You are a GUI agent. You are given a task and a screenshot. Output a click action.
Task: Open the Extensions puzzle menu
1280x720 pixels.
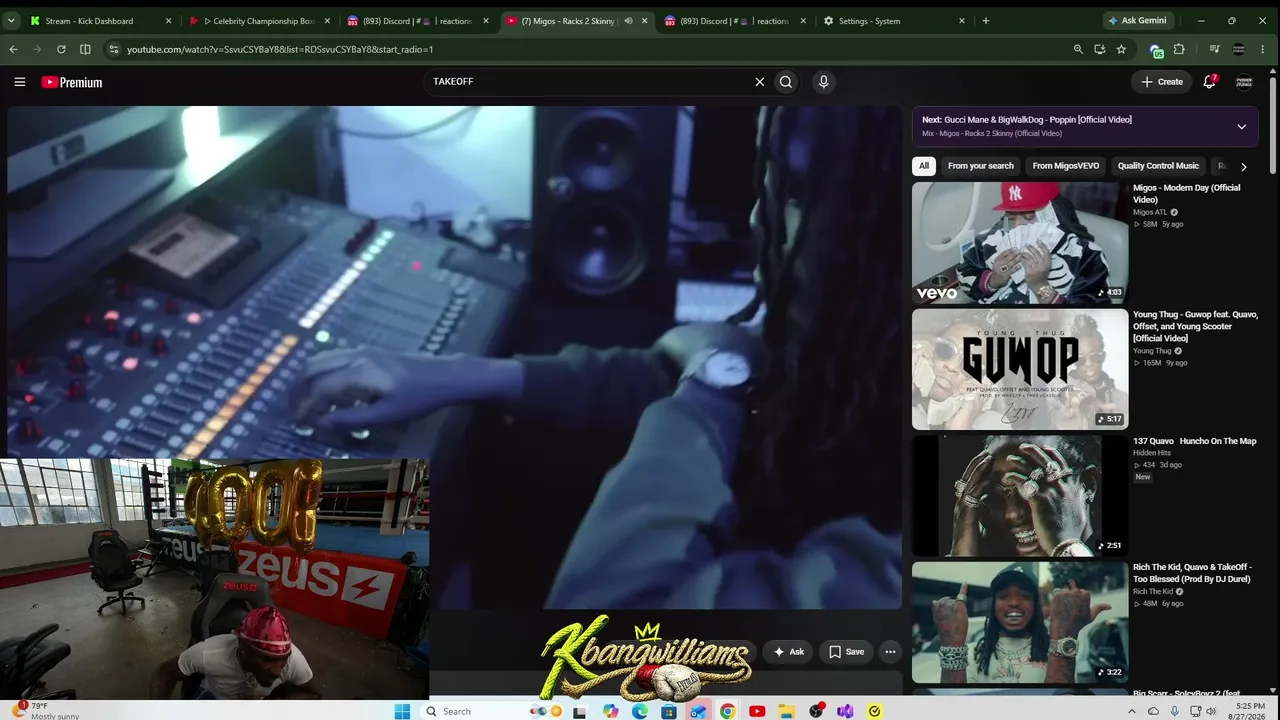tap(1179, 49)
